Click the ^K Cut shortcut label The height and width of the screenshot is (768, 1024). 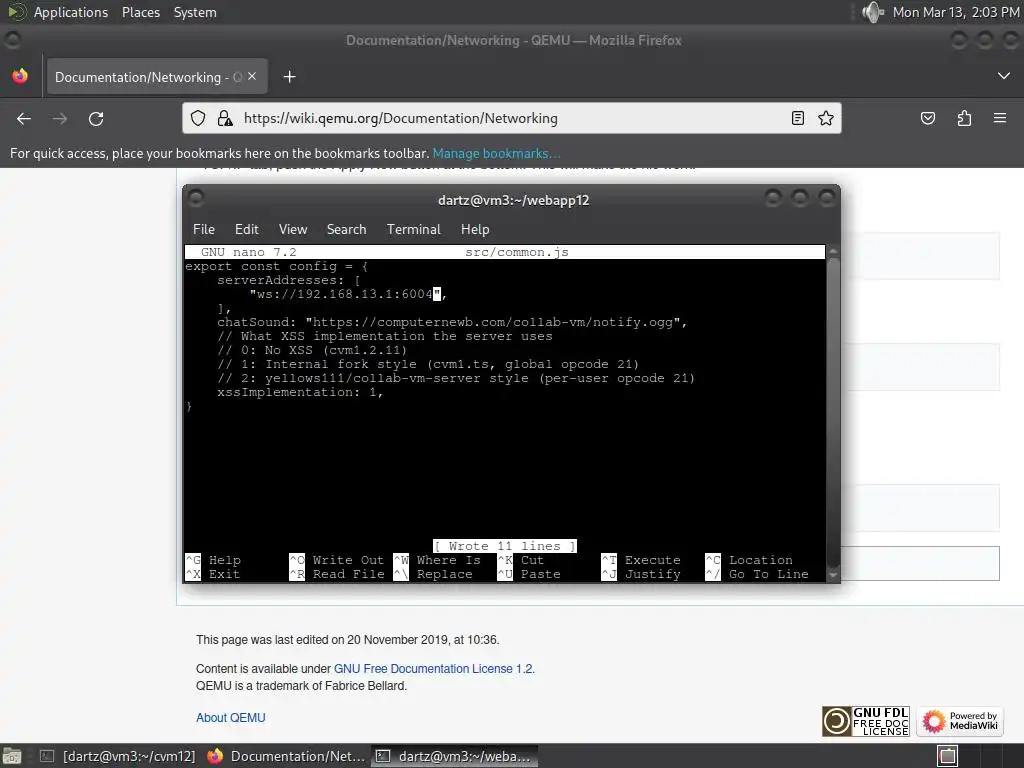[x=520, y=560]
